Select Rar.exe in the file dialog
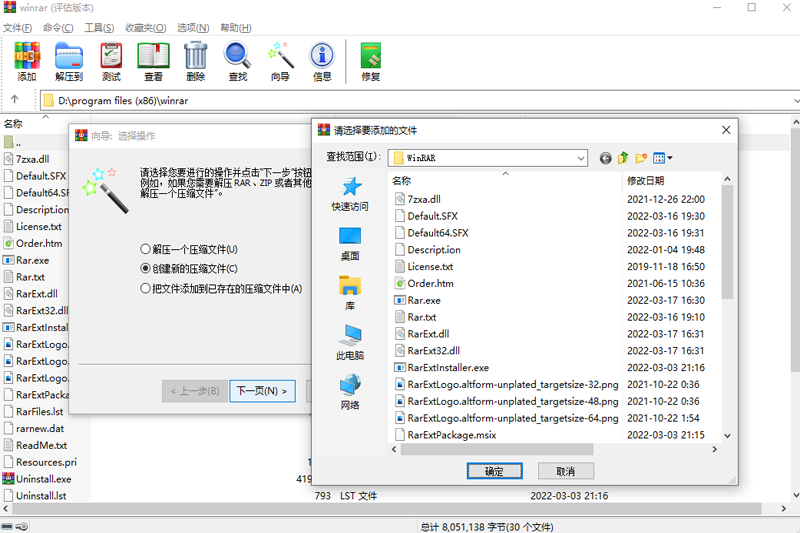Image resolution: width=800 pixels, height=533 pixels. [x=423, y=300]
